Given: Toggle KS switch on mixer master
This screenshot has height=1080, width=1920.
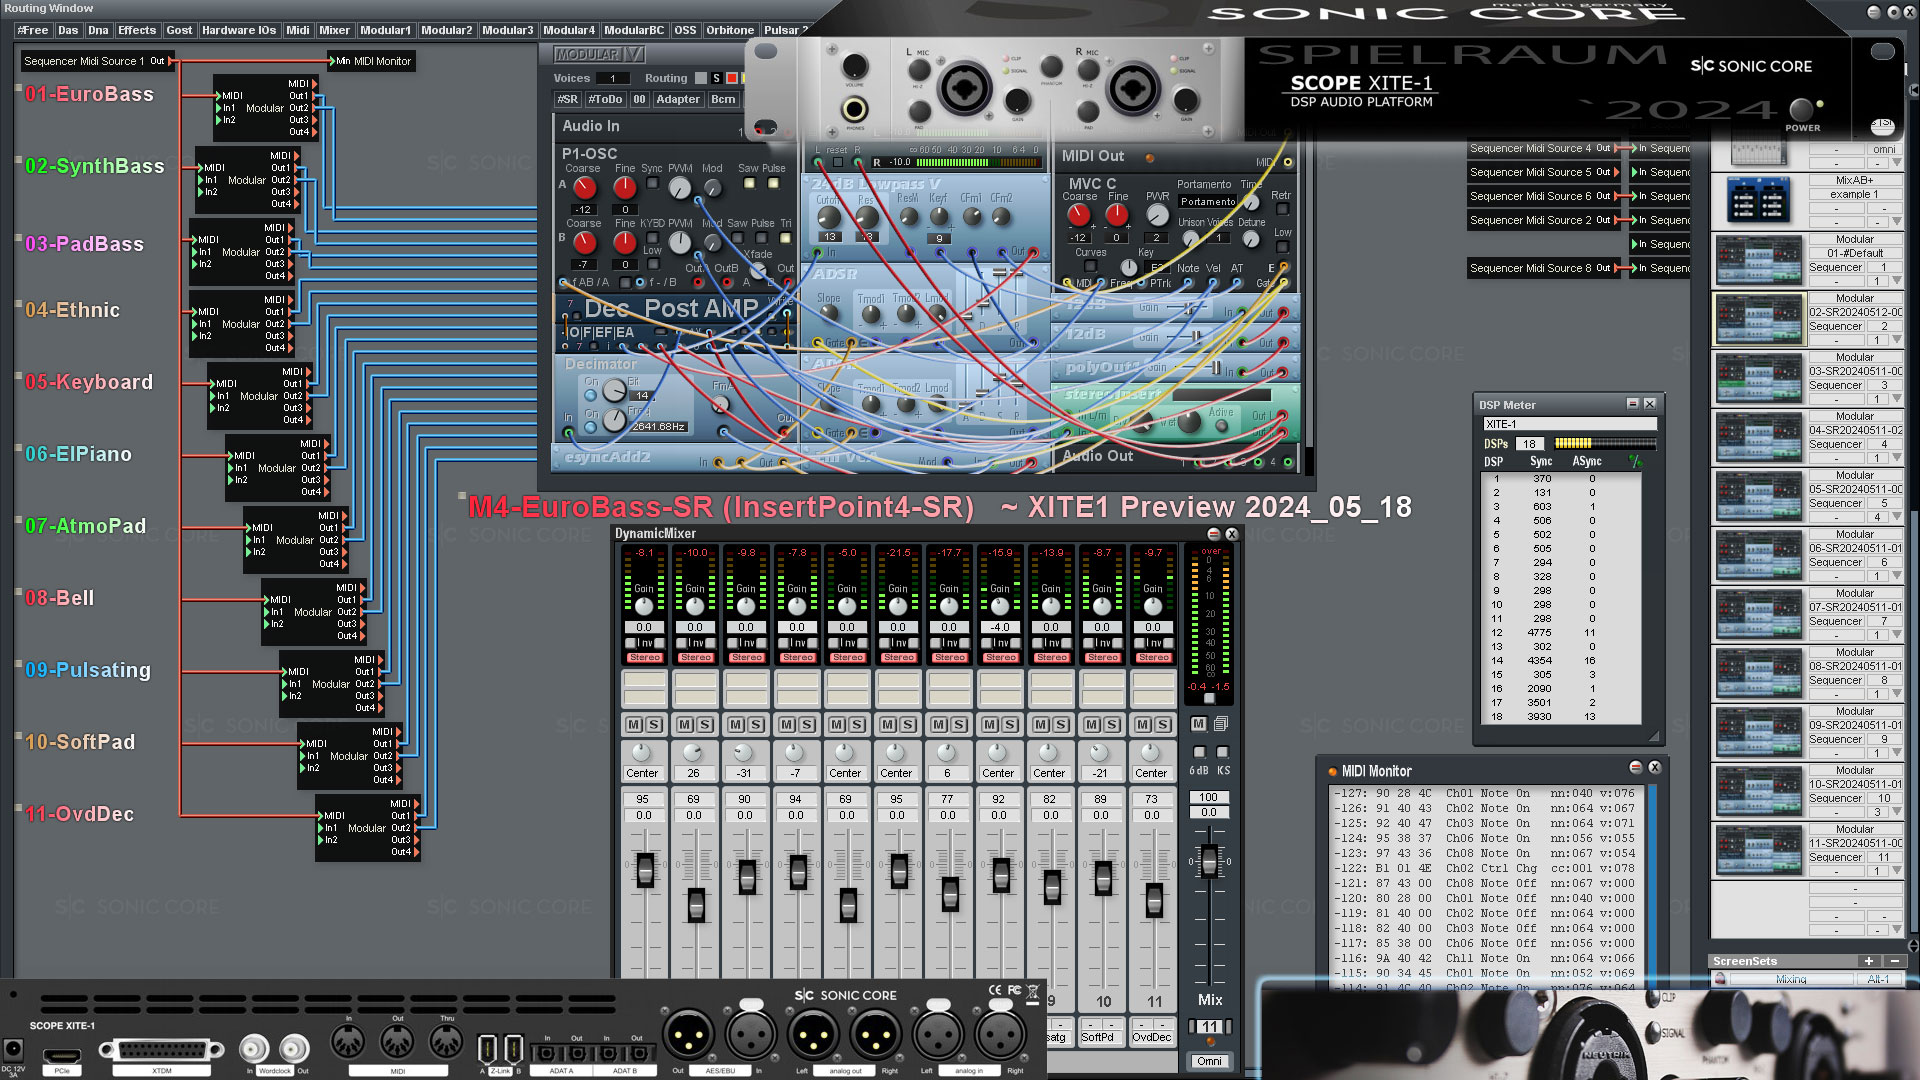Looking at the screenshot, I should point(1222,752).
